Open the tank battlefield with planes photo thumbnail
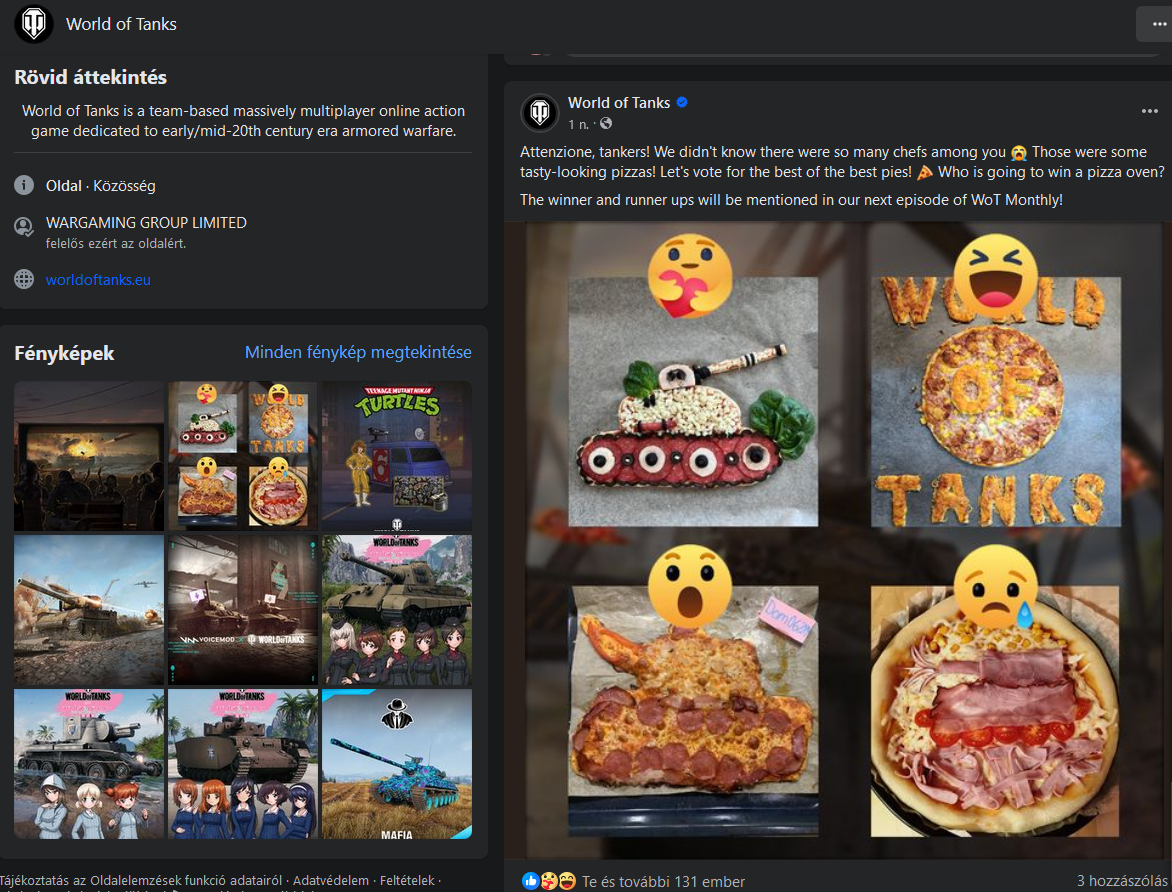This screenshot has height=892, width=1172. click(x=89, y=610)
